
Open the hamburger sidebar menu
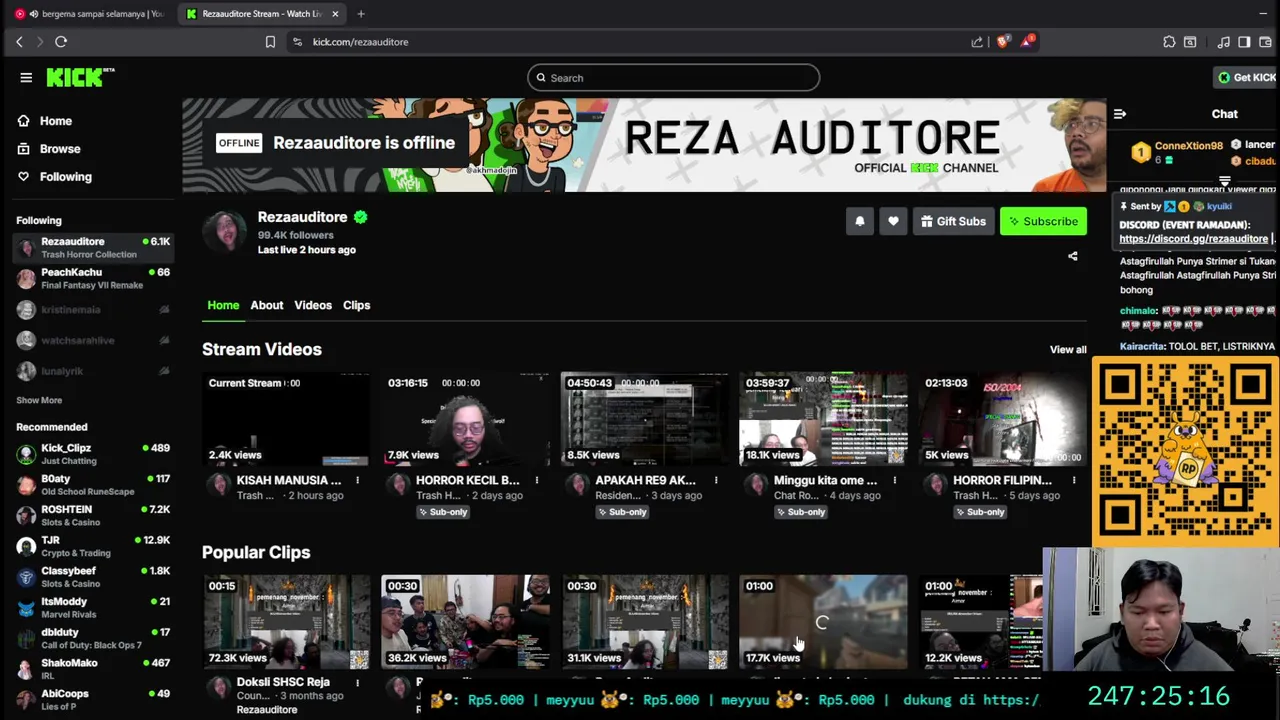click(x=26, y=77)
